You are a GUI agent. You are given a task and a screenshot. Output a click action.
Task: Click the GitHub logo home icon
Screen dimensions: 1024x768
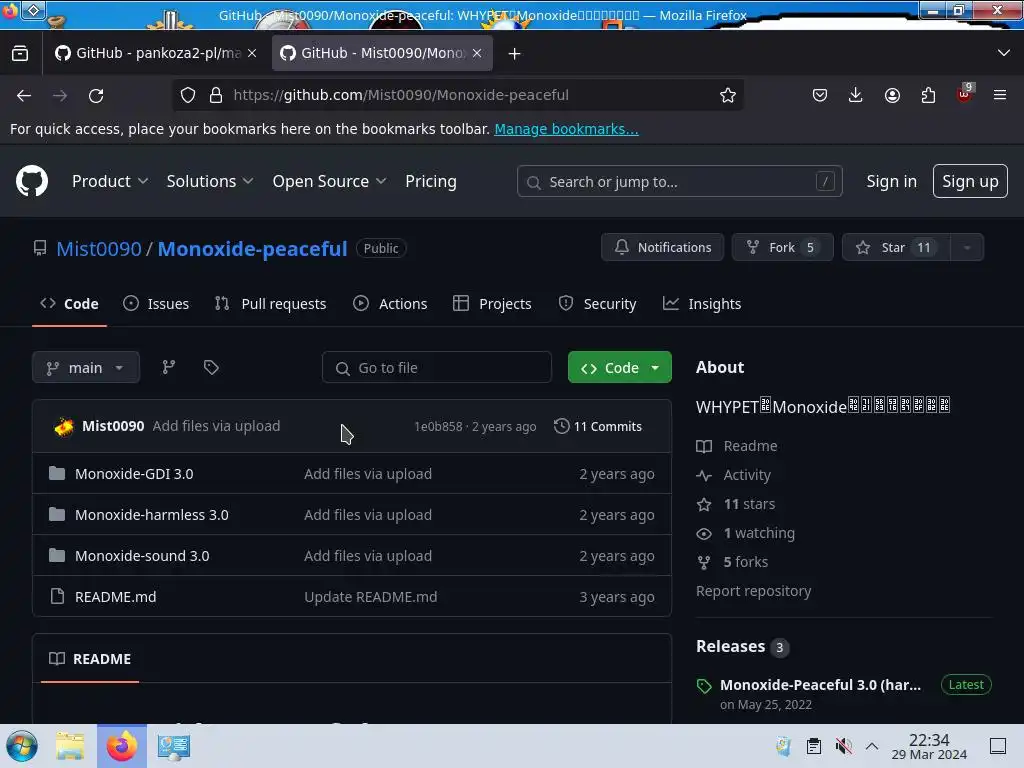coord(31,181)
